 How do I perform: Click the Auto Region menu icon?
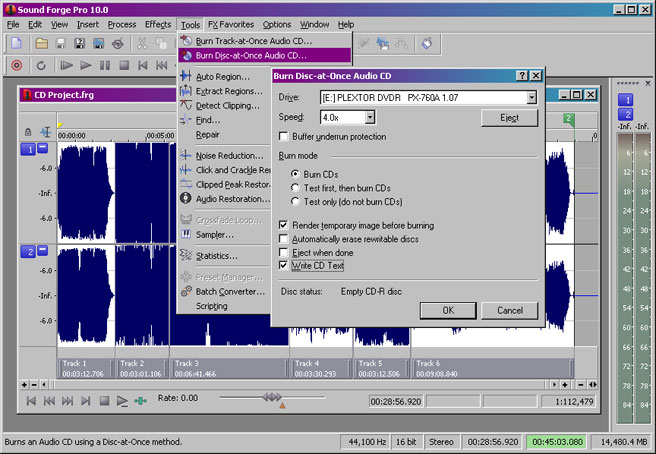click(186, 76)
